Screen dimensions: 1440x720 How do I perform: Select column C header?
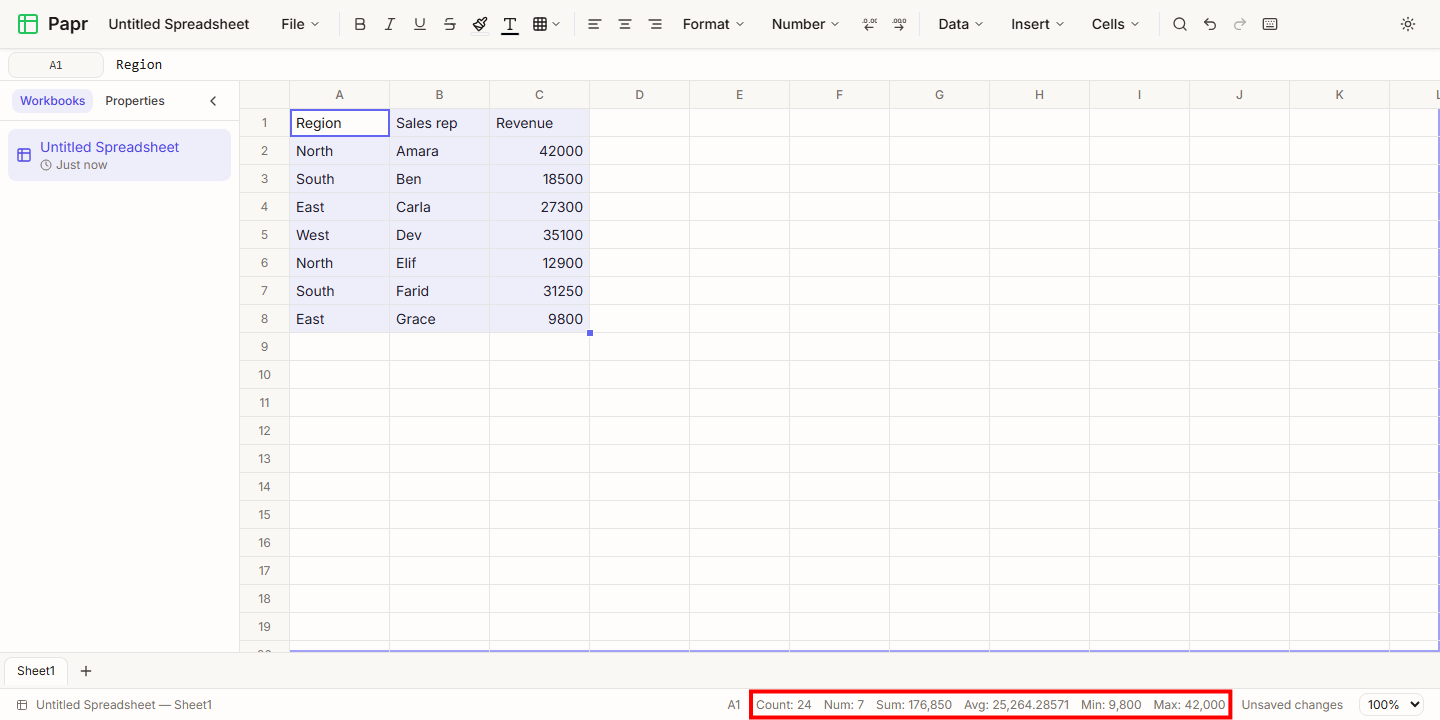(x=539, y=95)
